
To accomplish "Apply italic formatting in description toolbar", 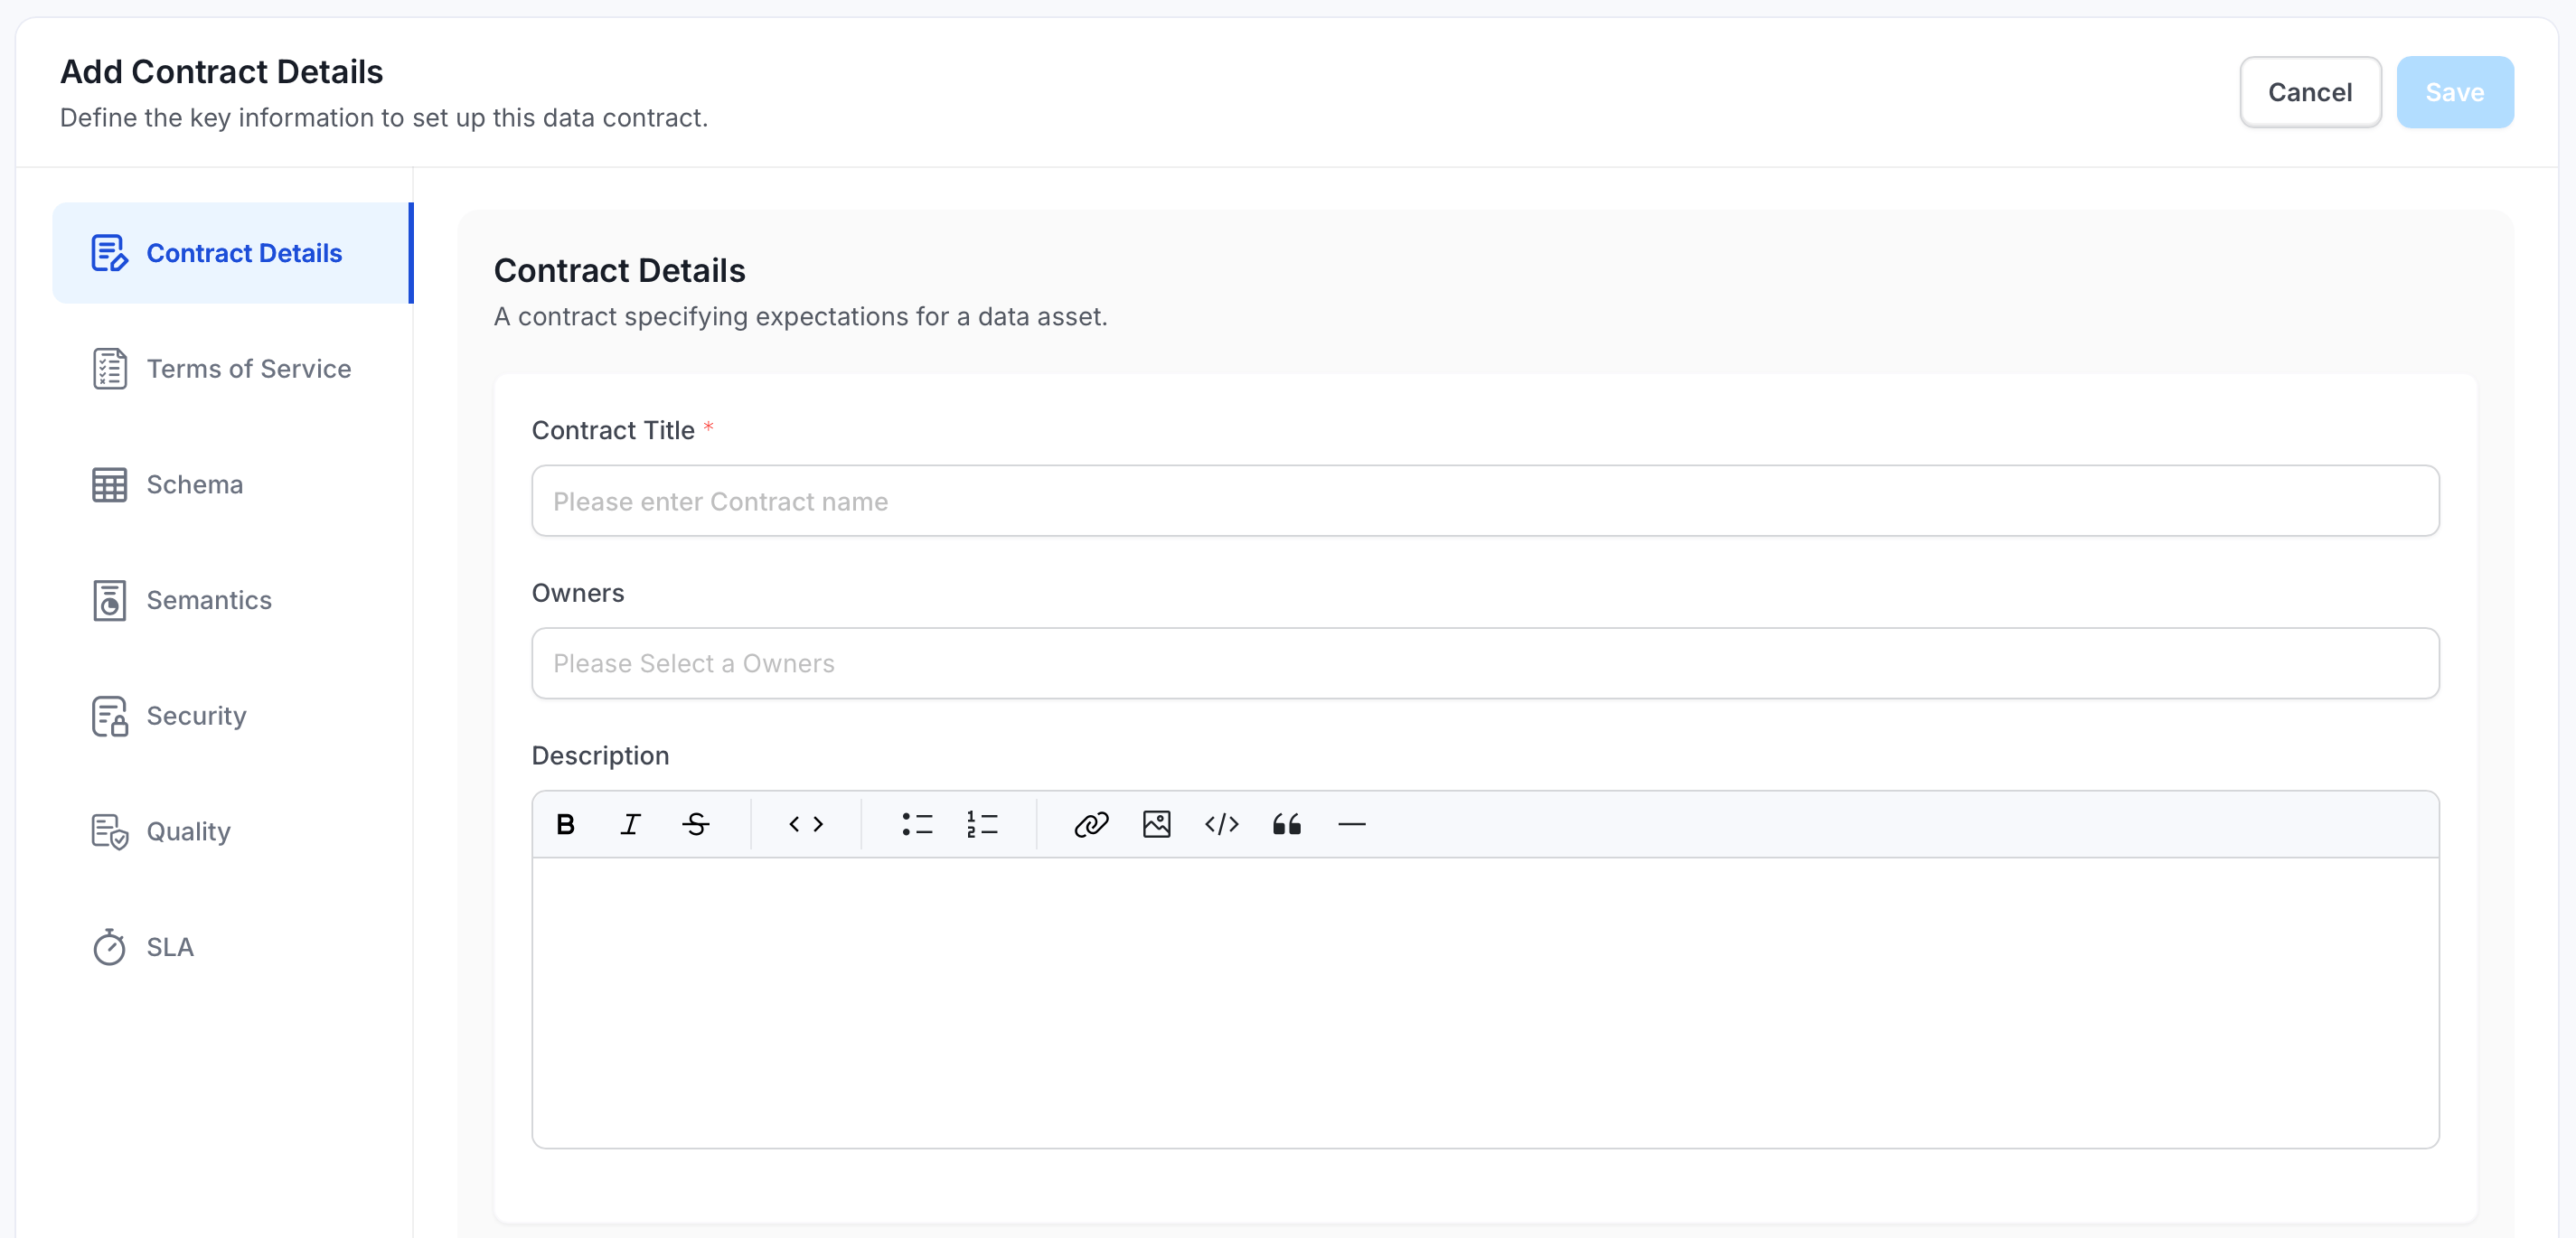I will click(x=630, y=824).
